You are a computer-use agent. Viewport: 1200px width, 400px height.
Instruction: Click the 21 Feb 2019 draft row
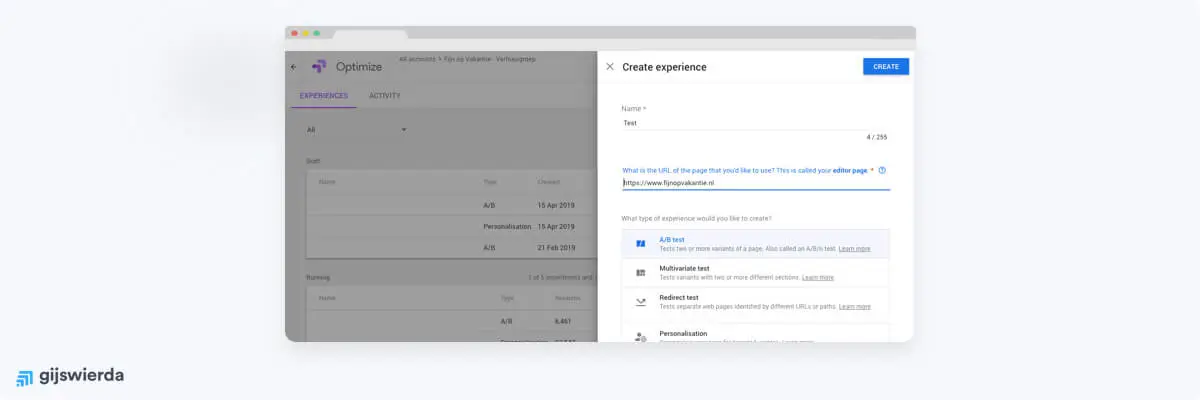tap(452, 247)
